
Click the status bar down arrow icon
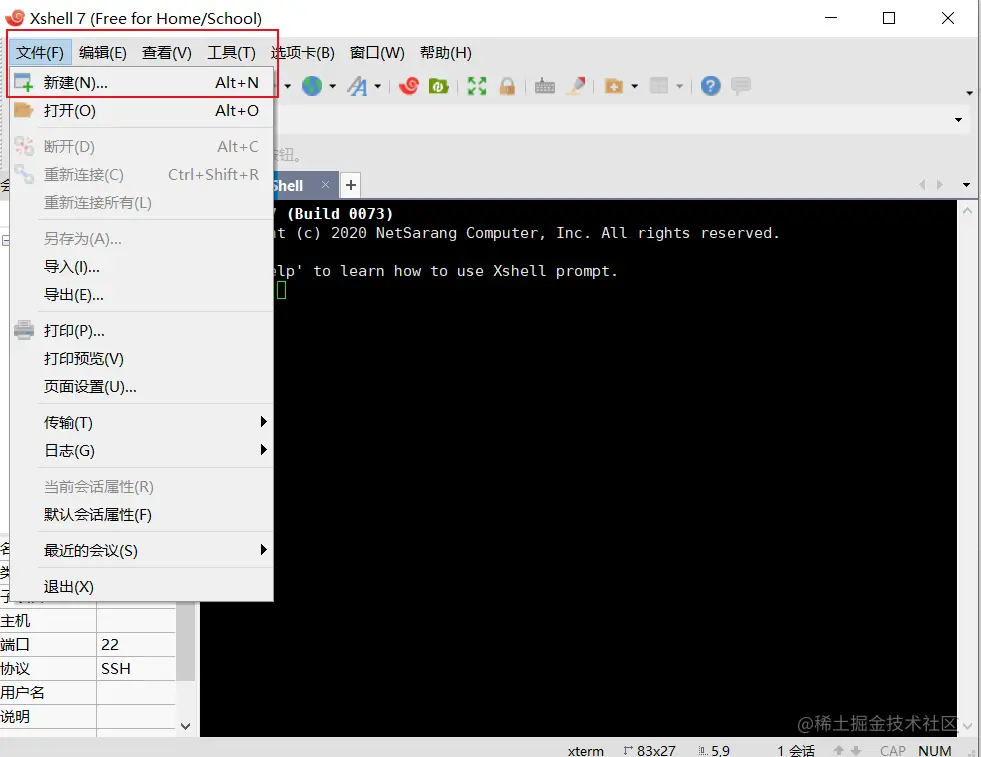[x=856, y=749]
